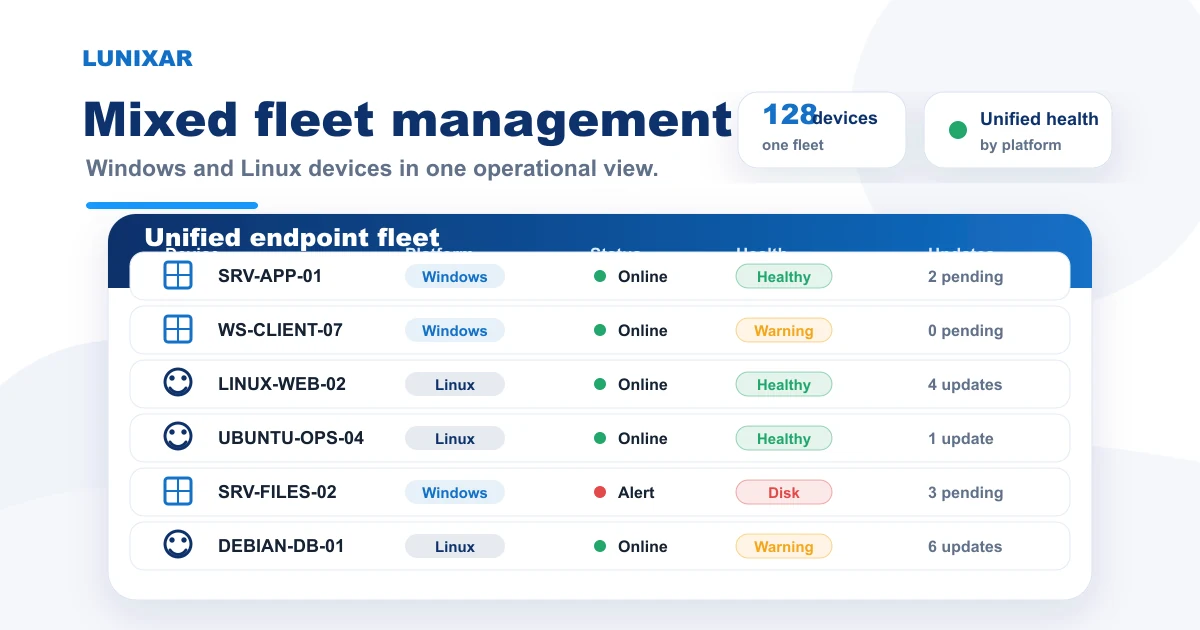Select the Windows tag for WS-CLIENT-07
Image resolution: width=1200 pixels, height=630 pixels.
455,331
